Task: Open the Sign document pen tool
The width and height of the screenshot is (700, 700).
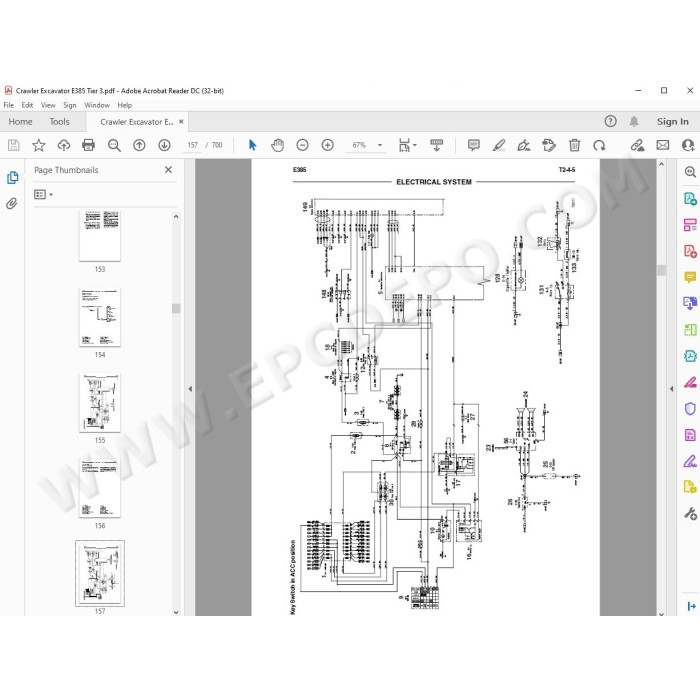Action: pos(524,145)
